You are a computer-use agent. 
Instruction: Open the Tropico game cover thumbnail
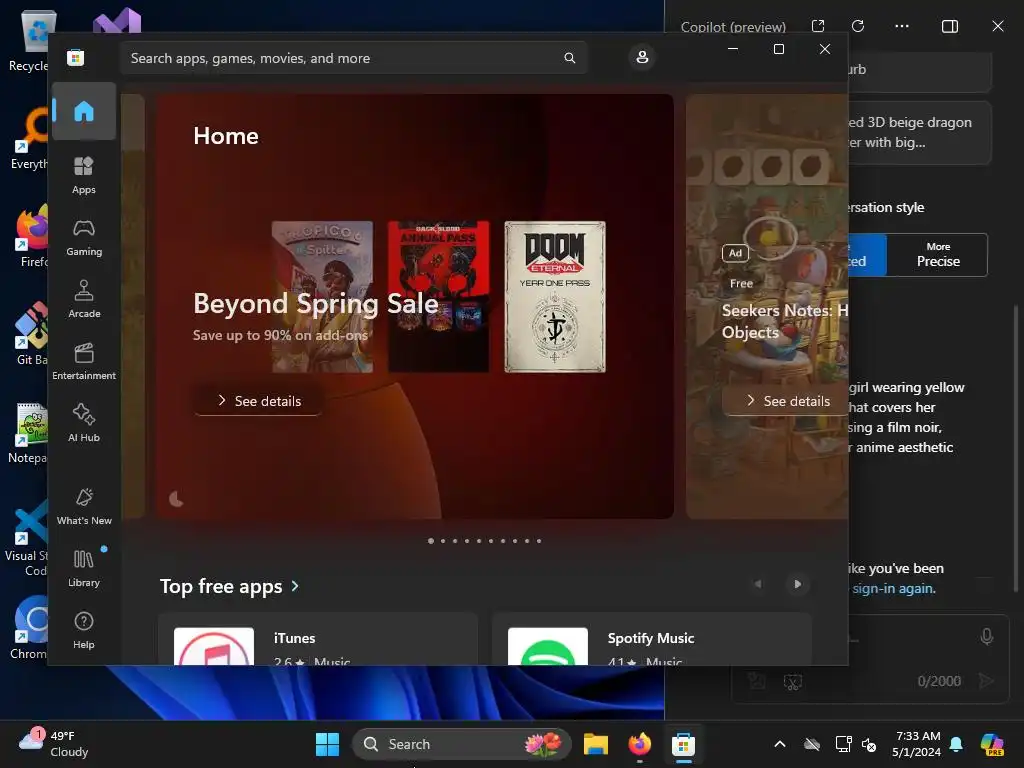[322, 296]
